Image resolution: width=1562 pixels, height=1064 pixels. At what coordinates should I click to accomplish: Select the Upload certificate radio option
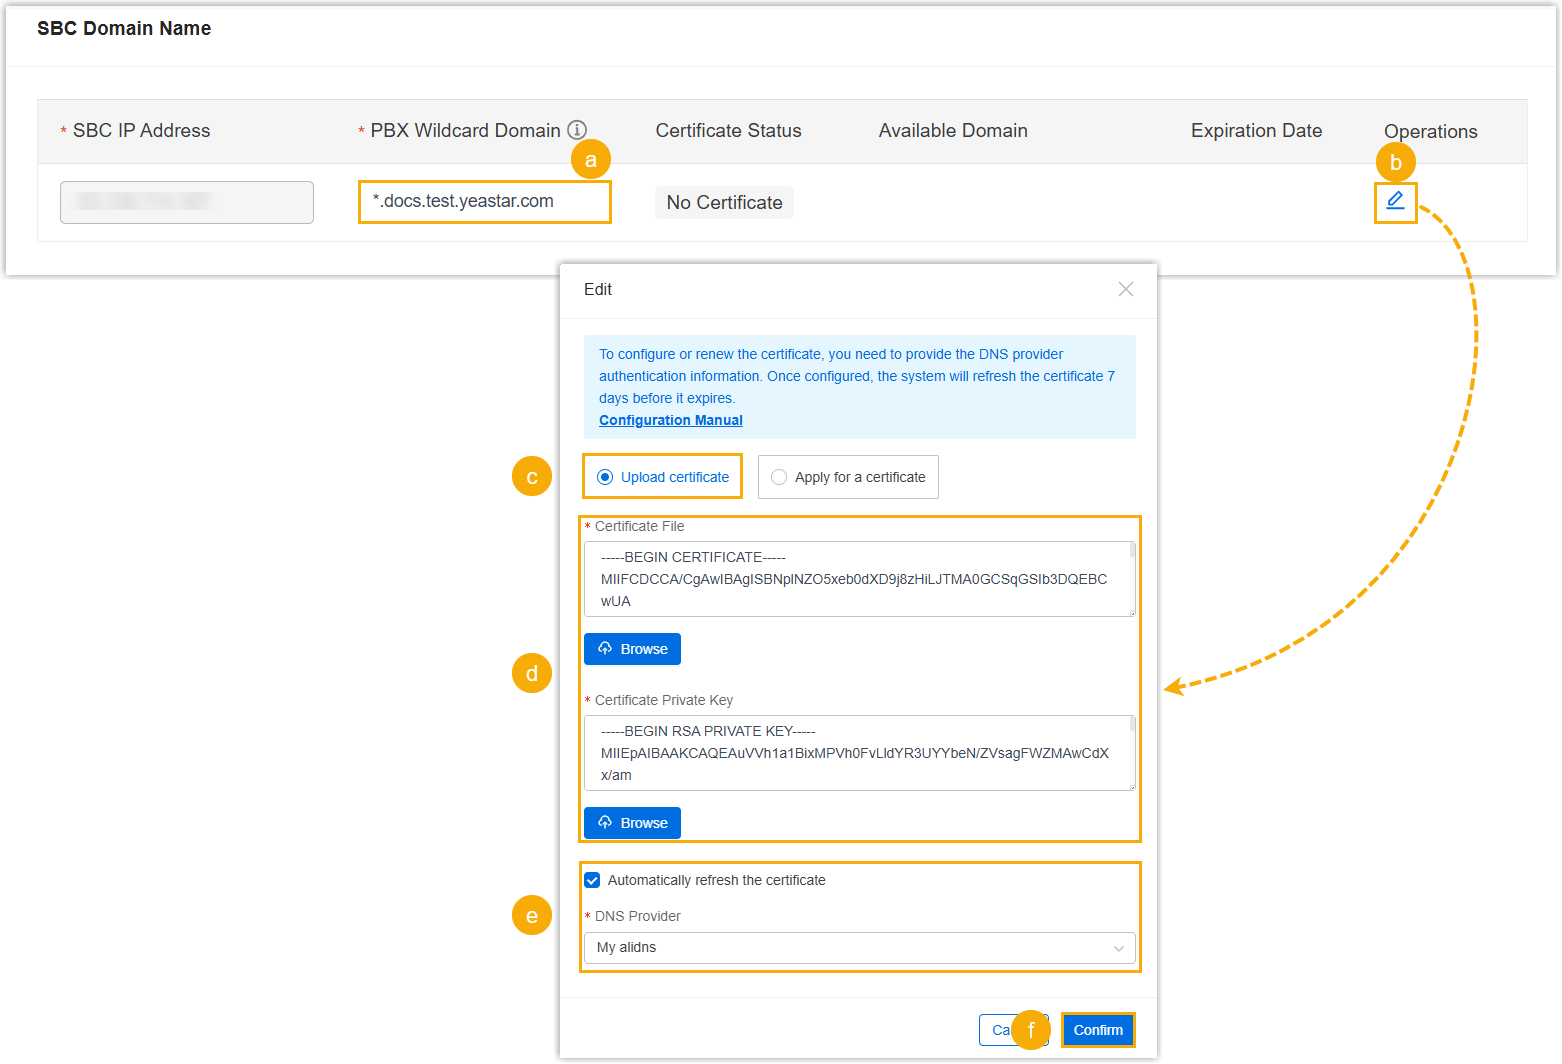(605, 477)
